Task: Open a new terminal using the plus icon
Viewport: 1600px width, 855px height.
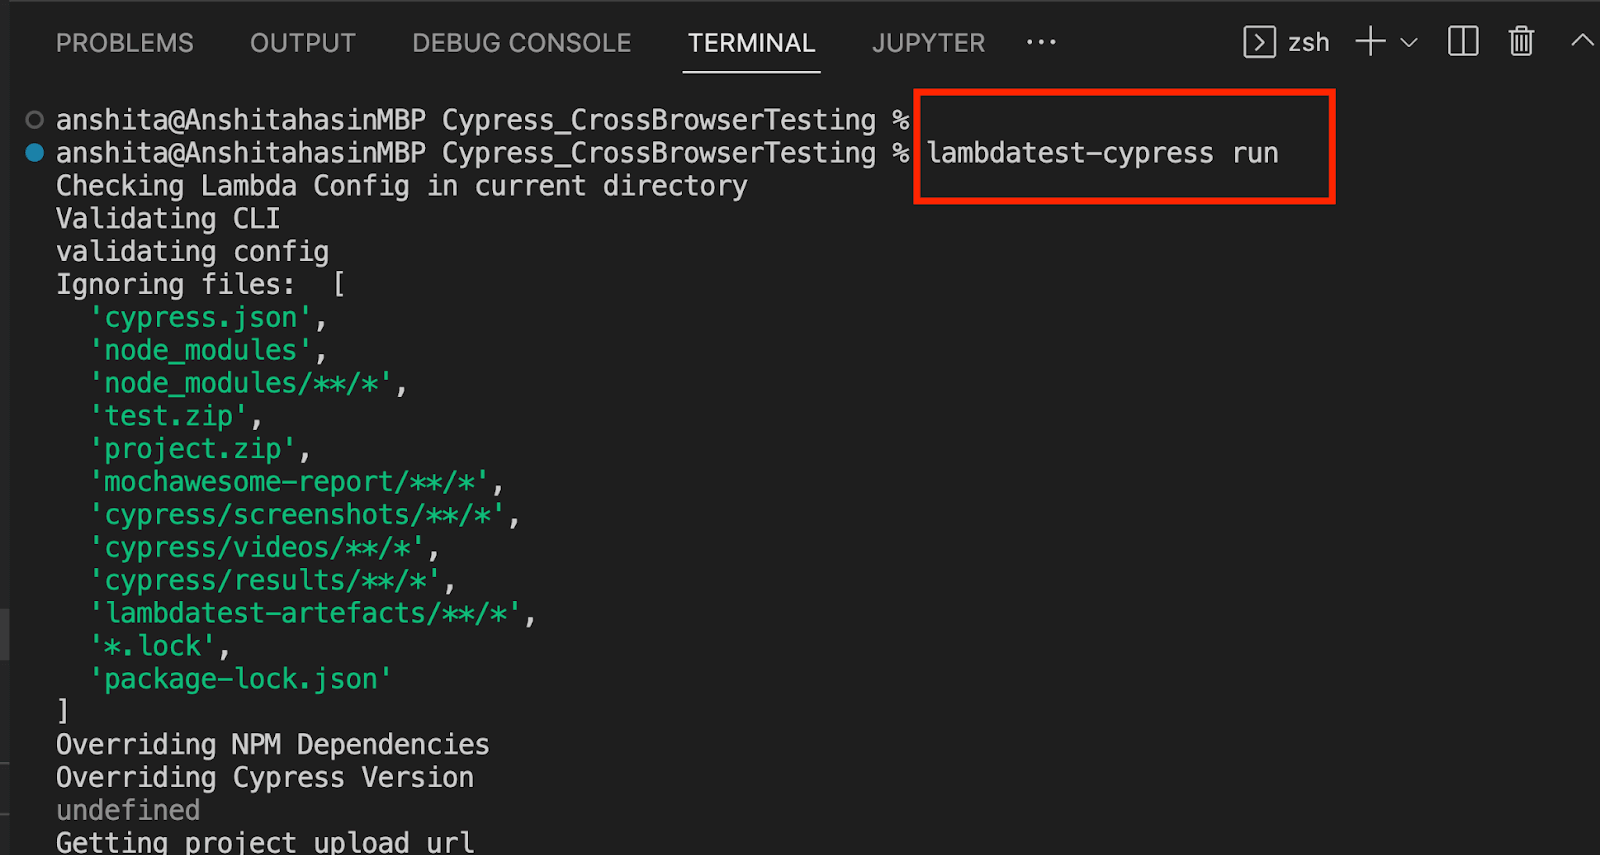Action: pyautogui.click(x=1368, y=42)
